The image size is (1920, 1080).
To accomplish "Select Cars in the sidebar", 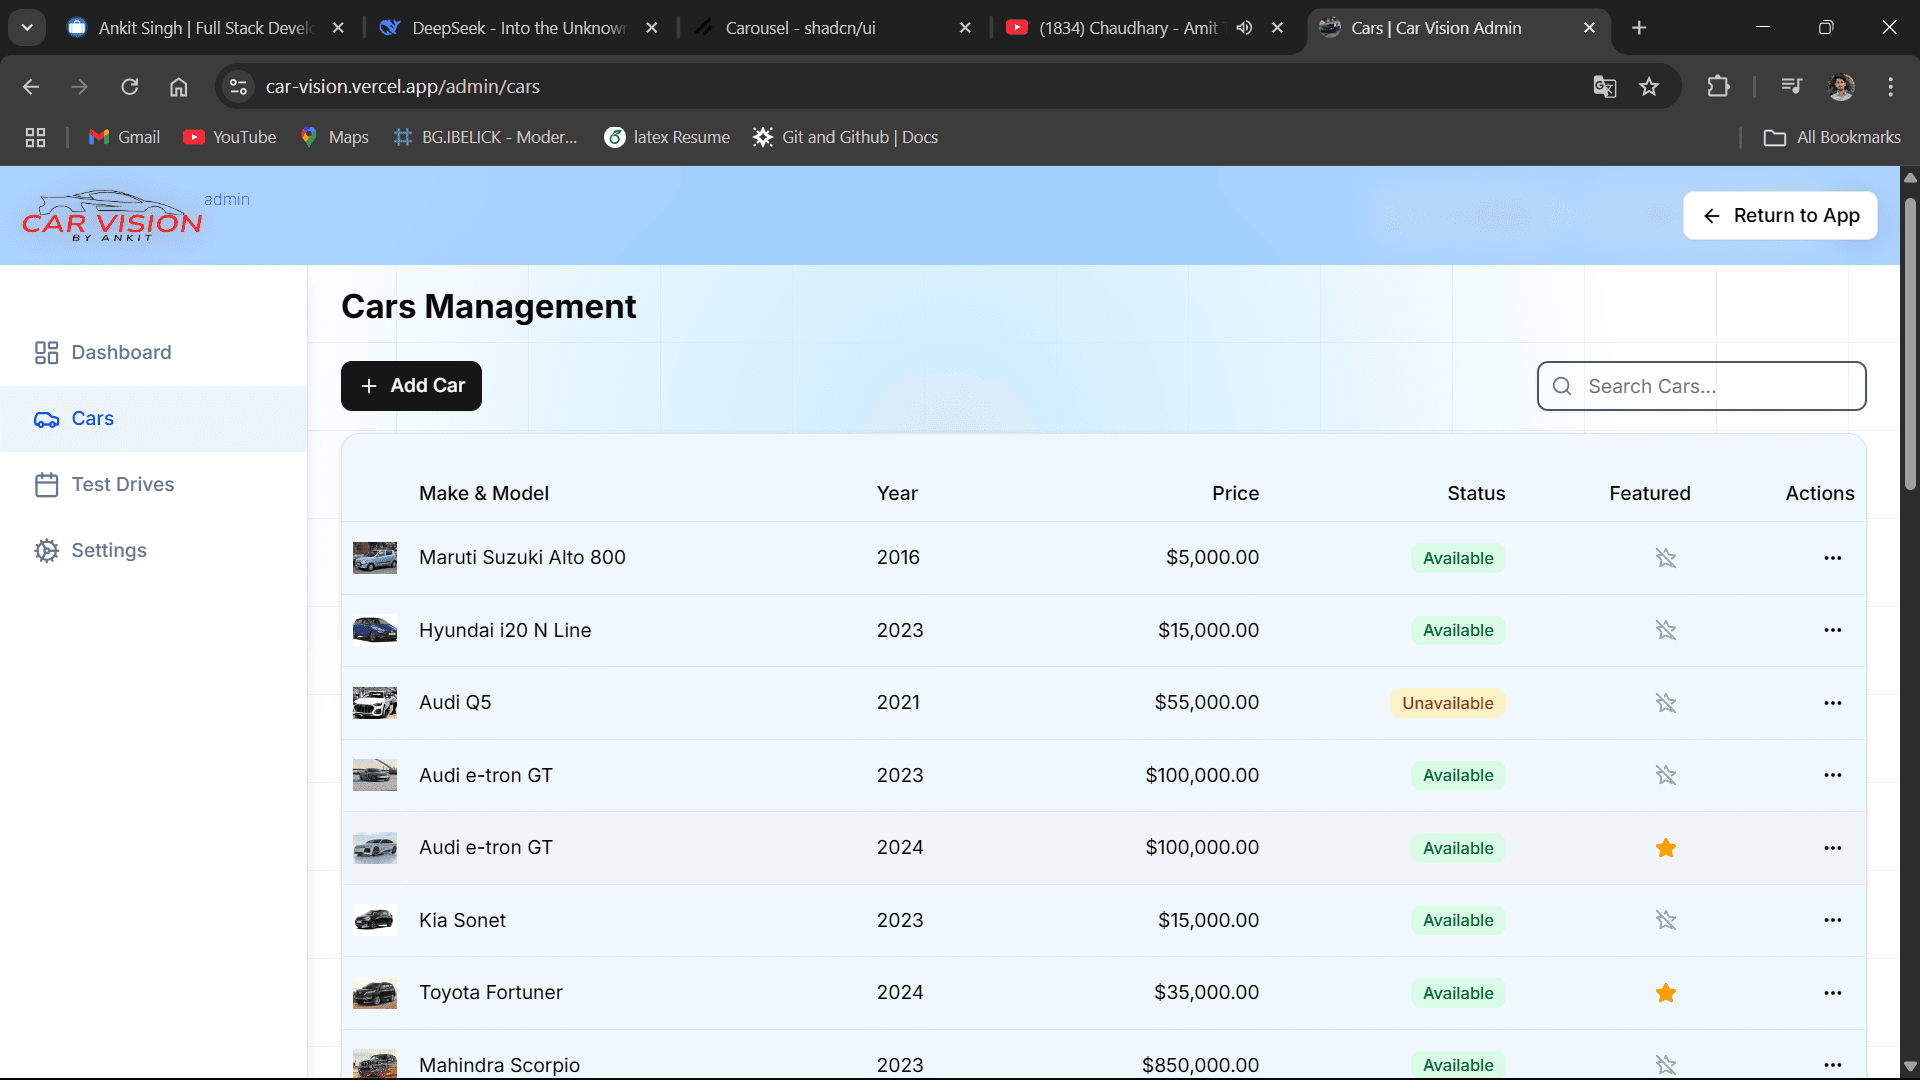I will point(153,419).
